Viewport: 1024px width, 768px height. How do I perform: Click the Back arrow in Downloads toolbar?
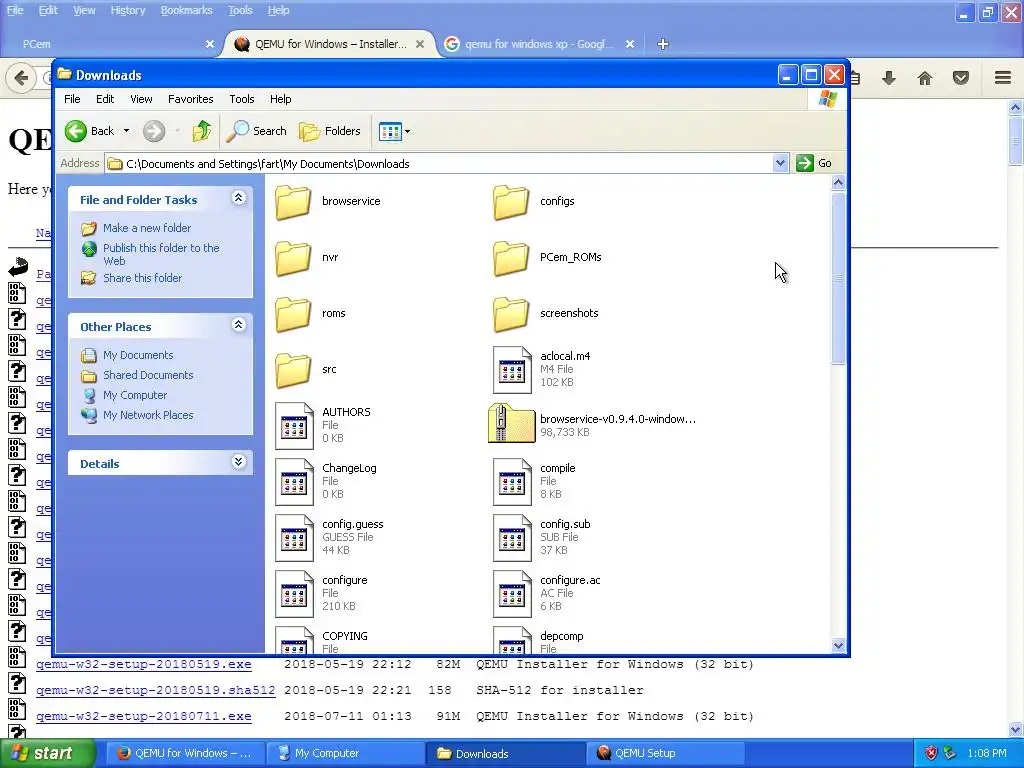(76, 131)
